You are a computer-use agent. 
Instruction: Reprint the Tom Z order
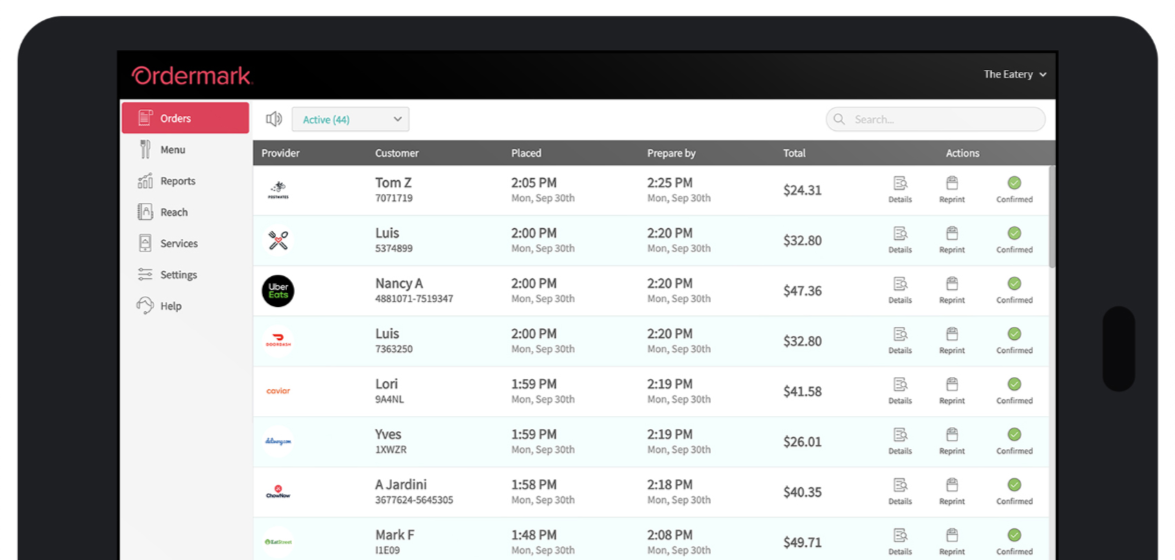tap(952, 190)
